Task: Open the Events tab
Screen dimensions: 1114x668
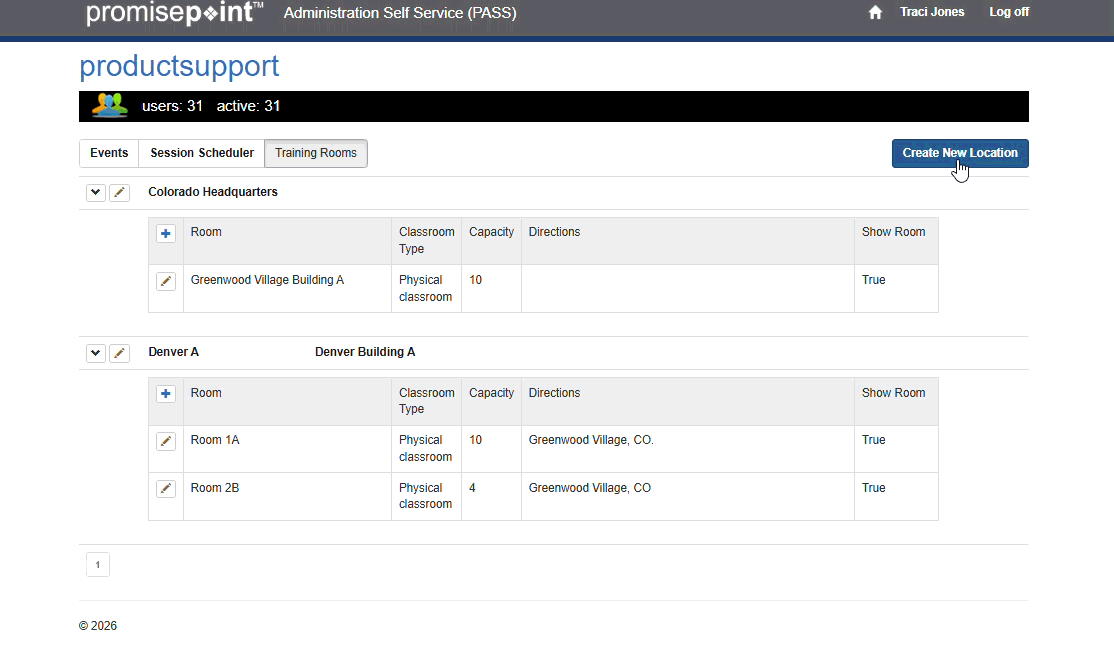Action: click(x=109, y=153)
